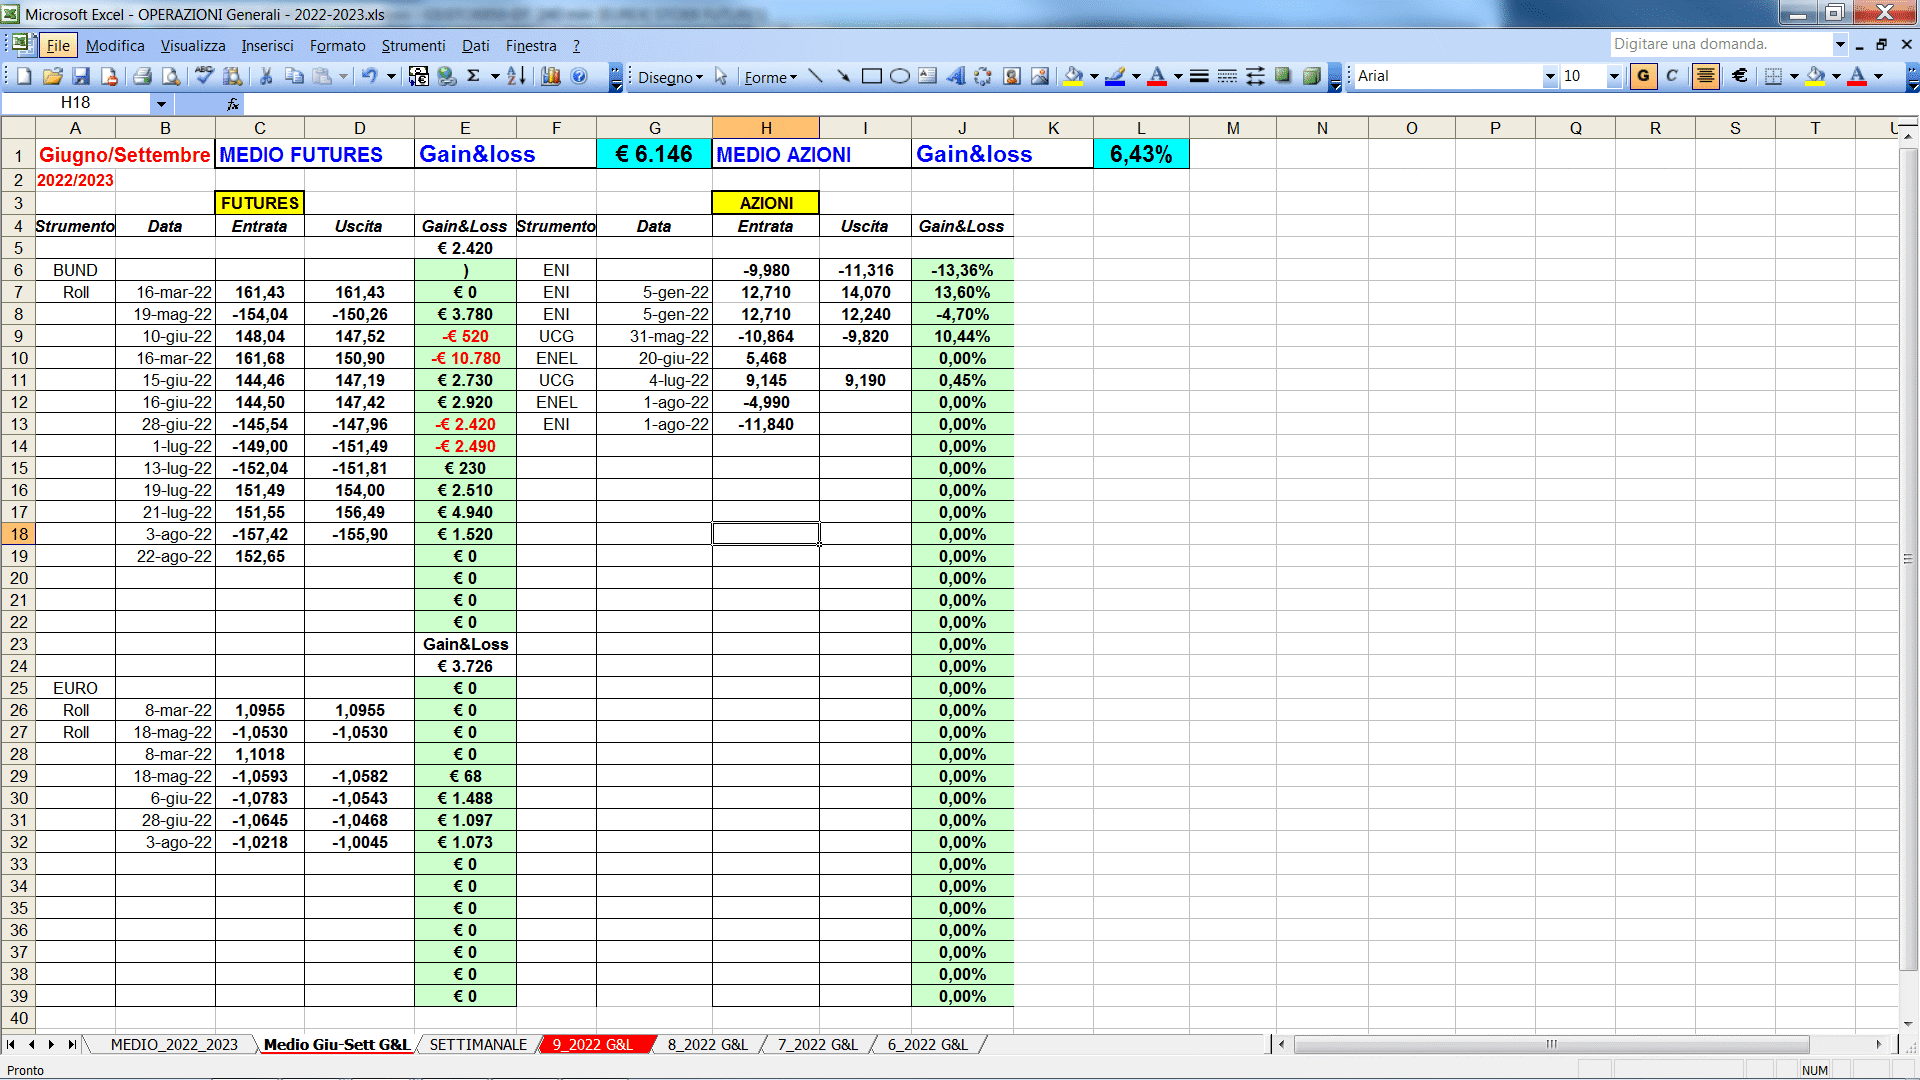The width and height of the screenshot is (1920, 1080).
Task: Open the Modifica menu
Action: [115, 45]
